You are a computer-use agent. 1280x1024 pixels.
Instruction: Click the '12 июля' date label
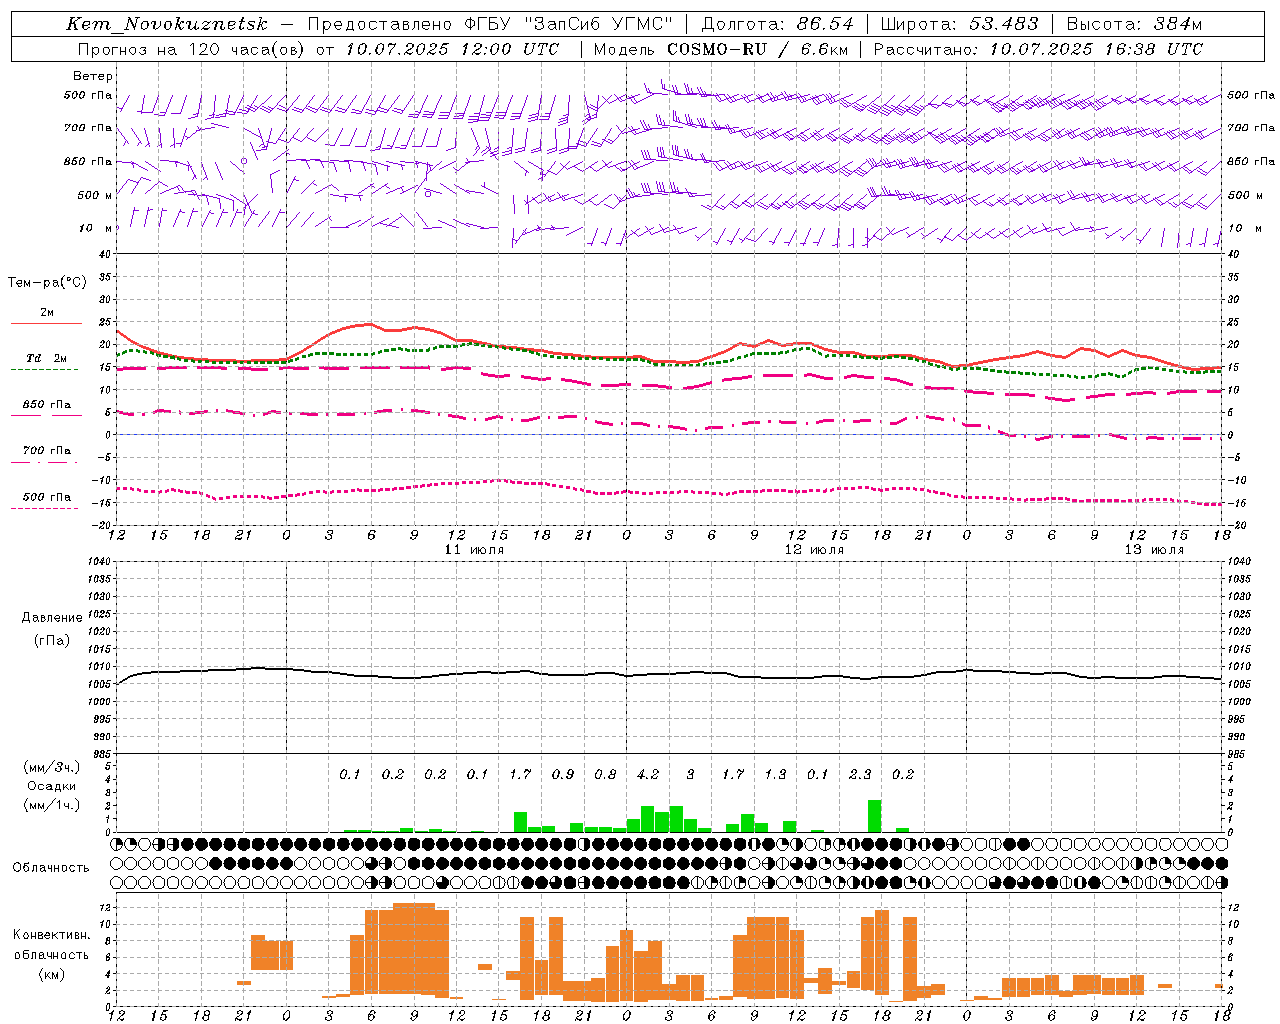(814, 550)
